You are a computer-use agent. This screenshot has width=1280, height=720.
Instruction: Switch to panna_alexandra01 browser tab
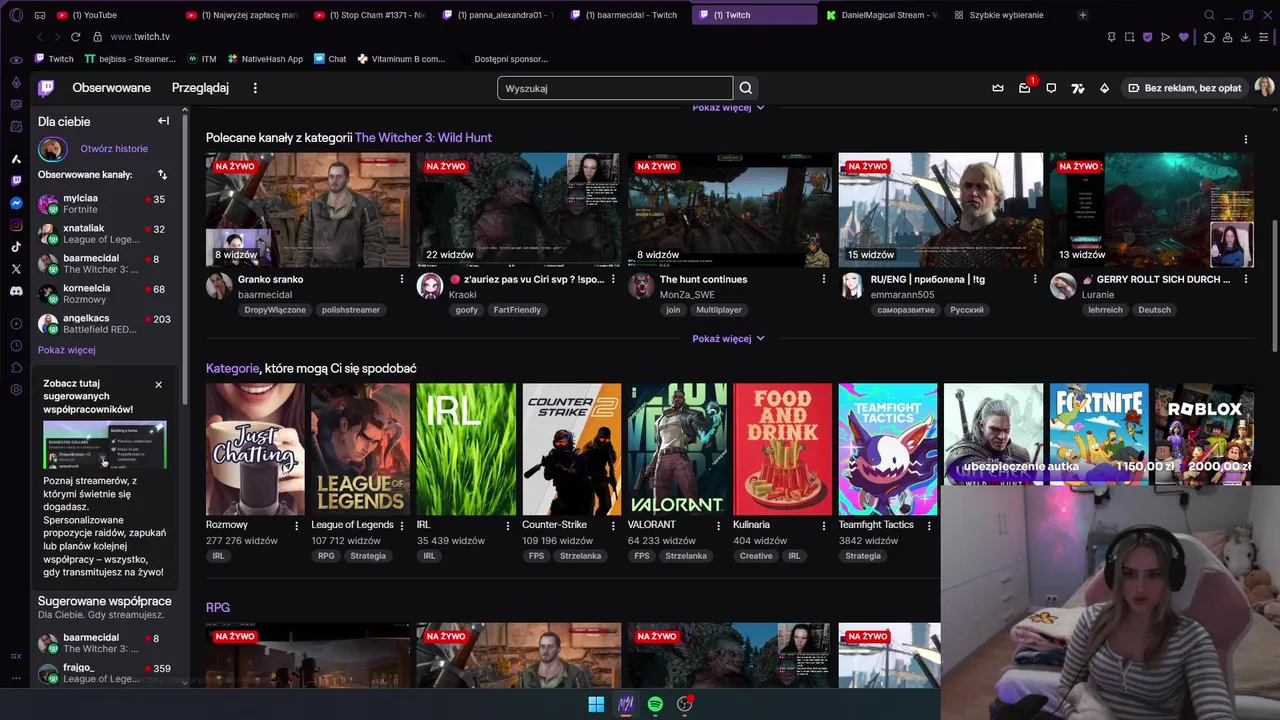point(497,15)
